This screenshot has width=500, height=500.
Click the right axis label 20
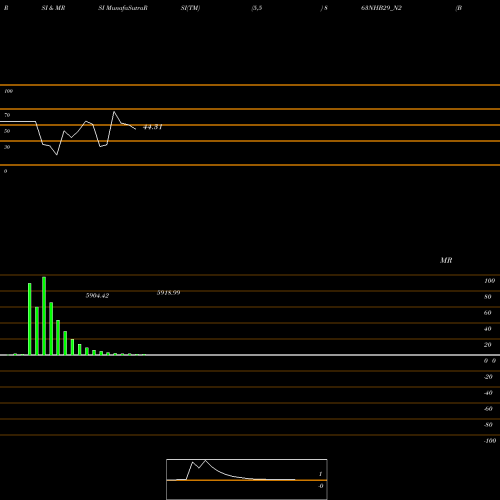(488, 345)
